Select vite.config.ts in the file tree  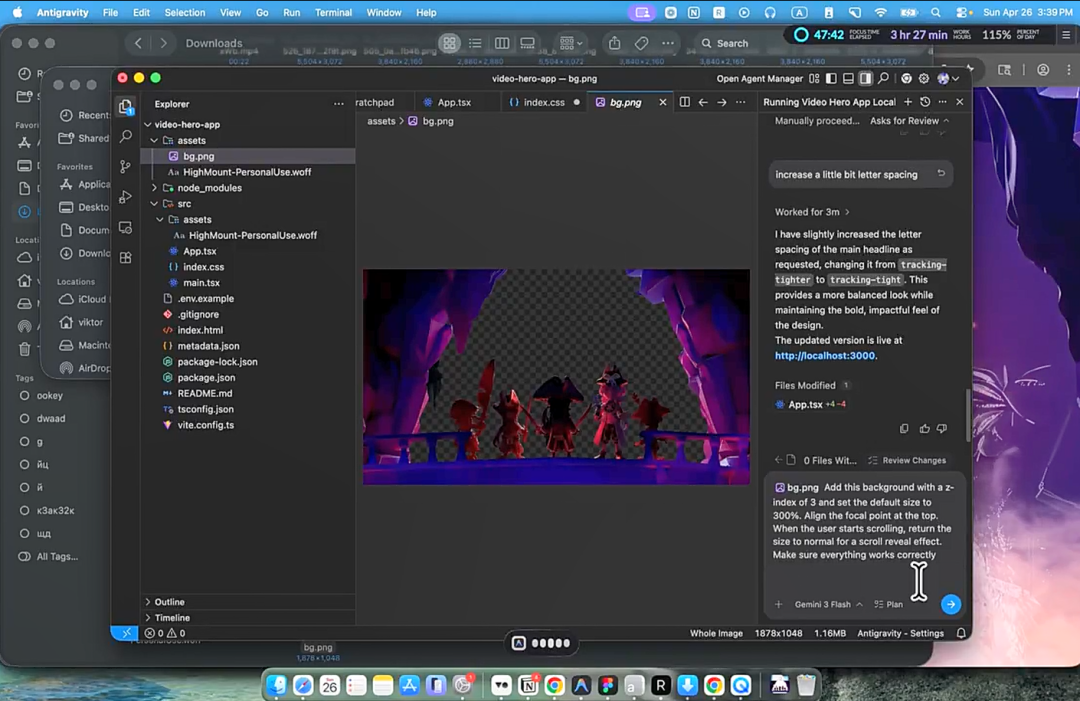coord(205,425)
